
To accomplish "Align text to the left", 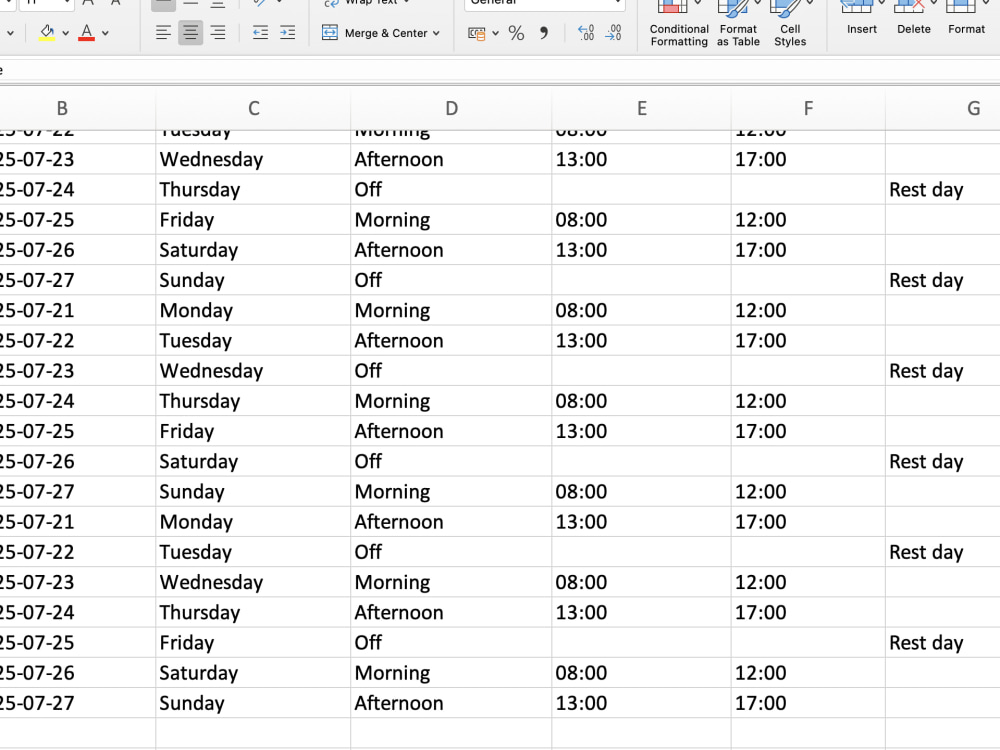I will [163, 33].
